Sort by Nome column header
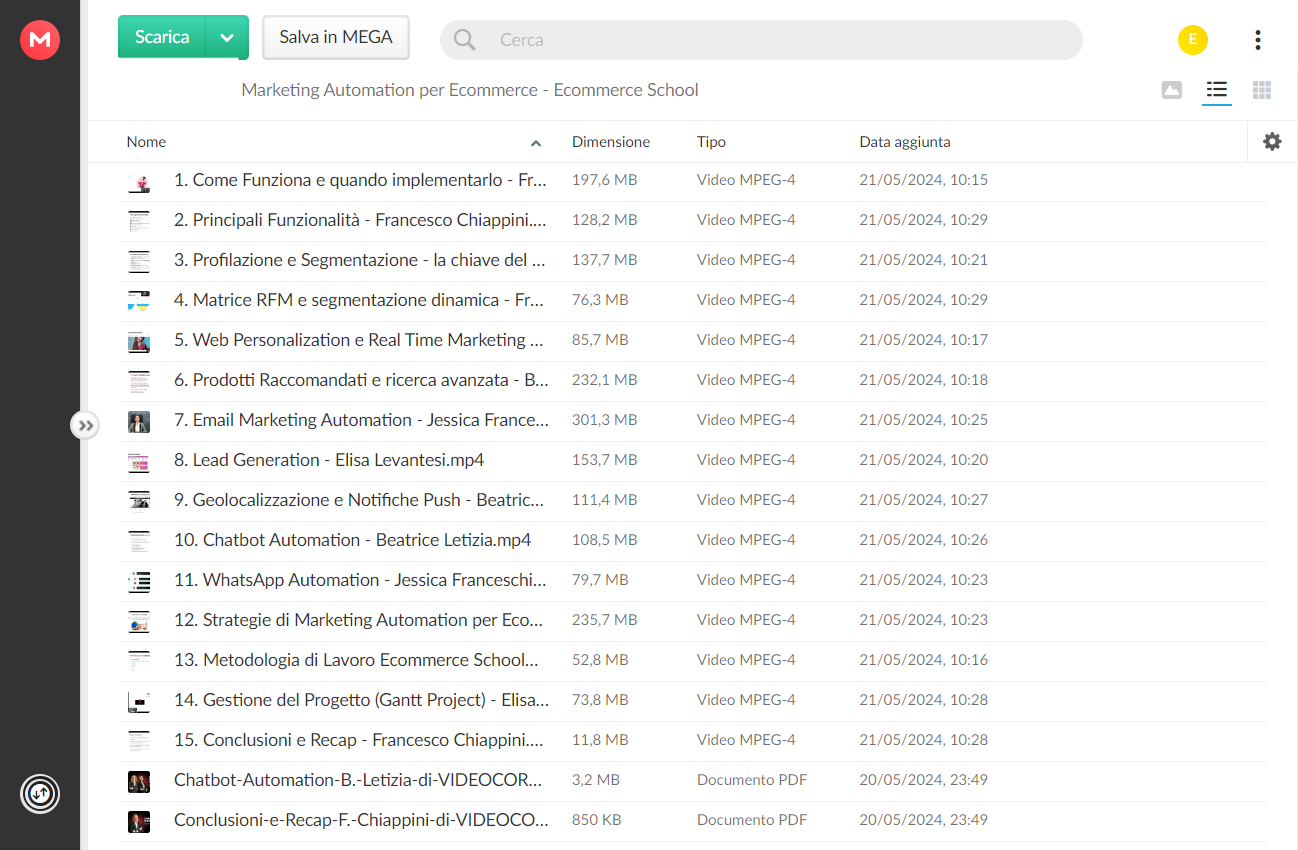The image size is (1298, 850). click(x=146, y=142)
